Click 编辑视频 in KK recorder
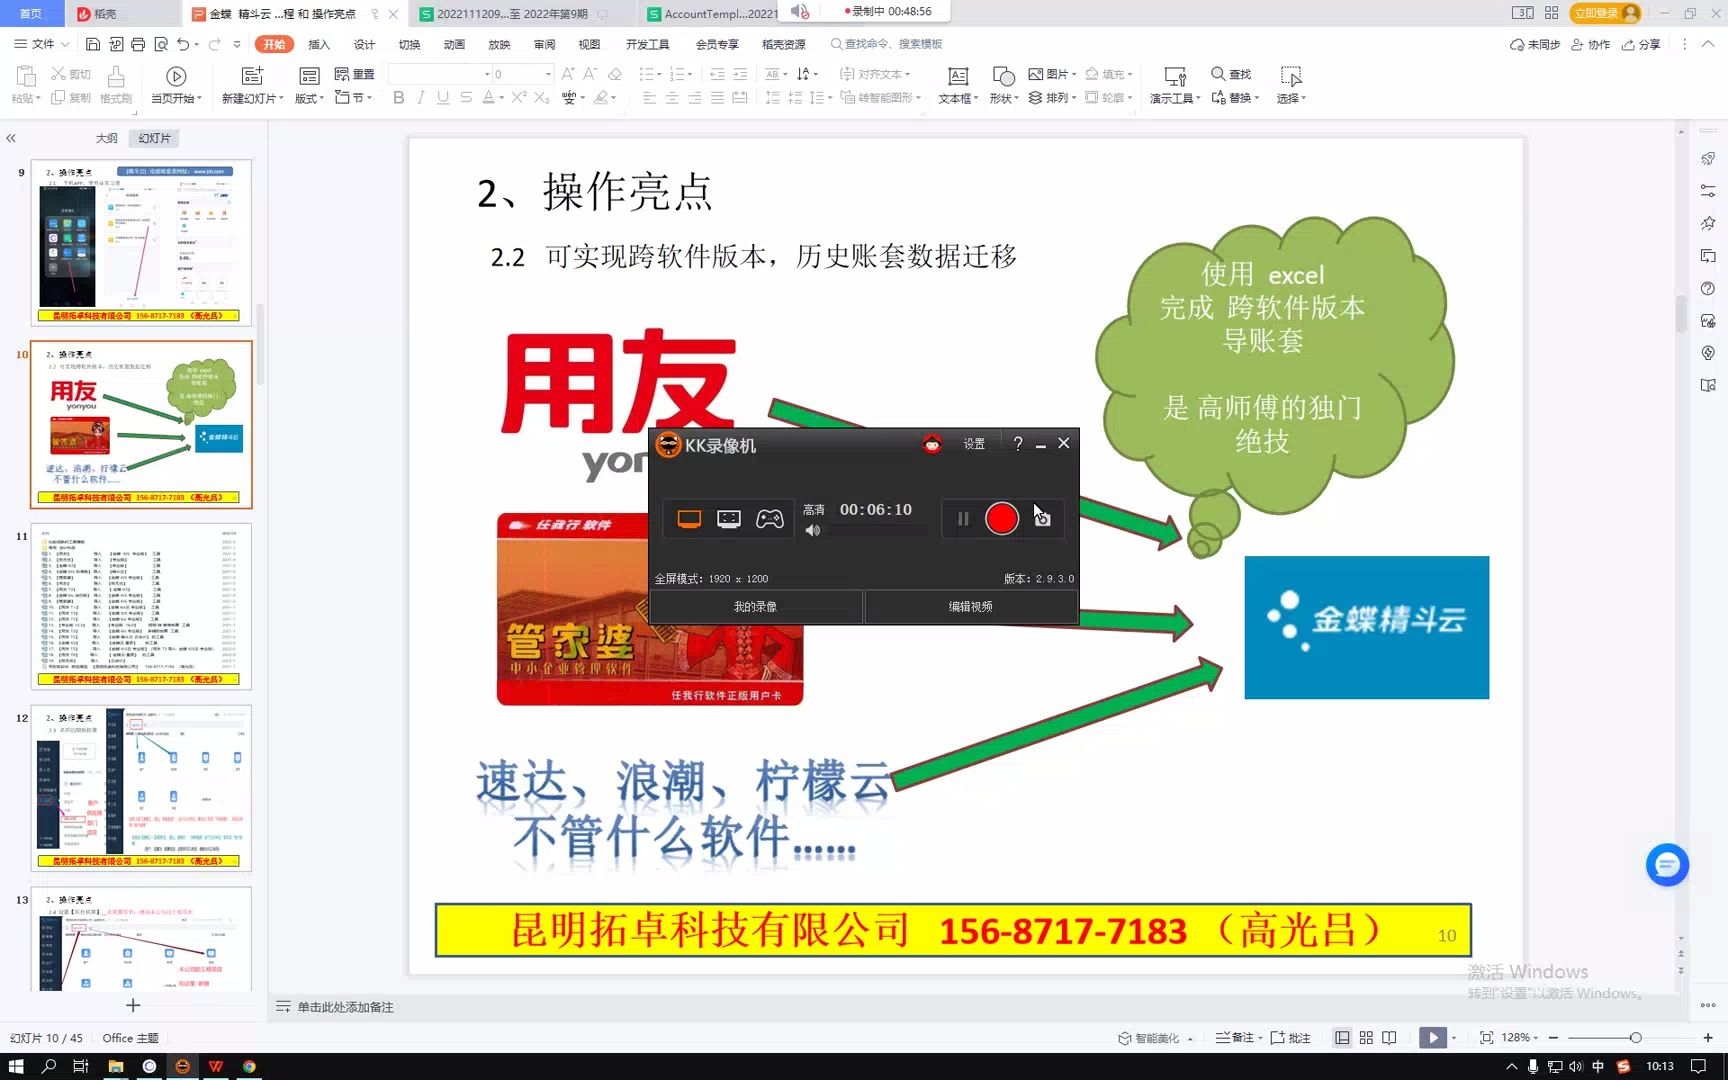 971,606
